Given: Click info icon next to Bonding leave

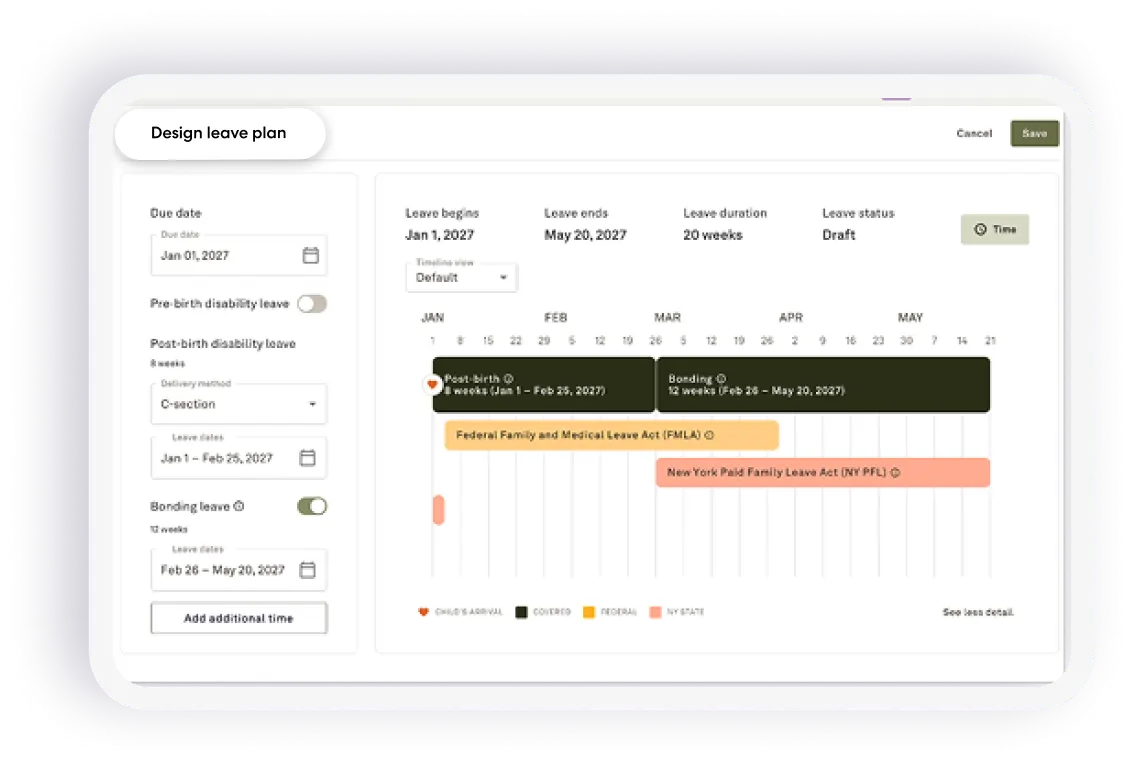Looking at the screenshot, I should (239, 506).
